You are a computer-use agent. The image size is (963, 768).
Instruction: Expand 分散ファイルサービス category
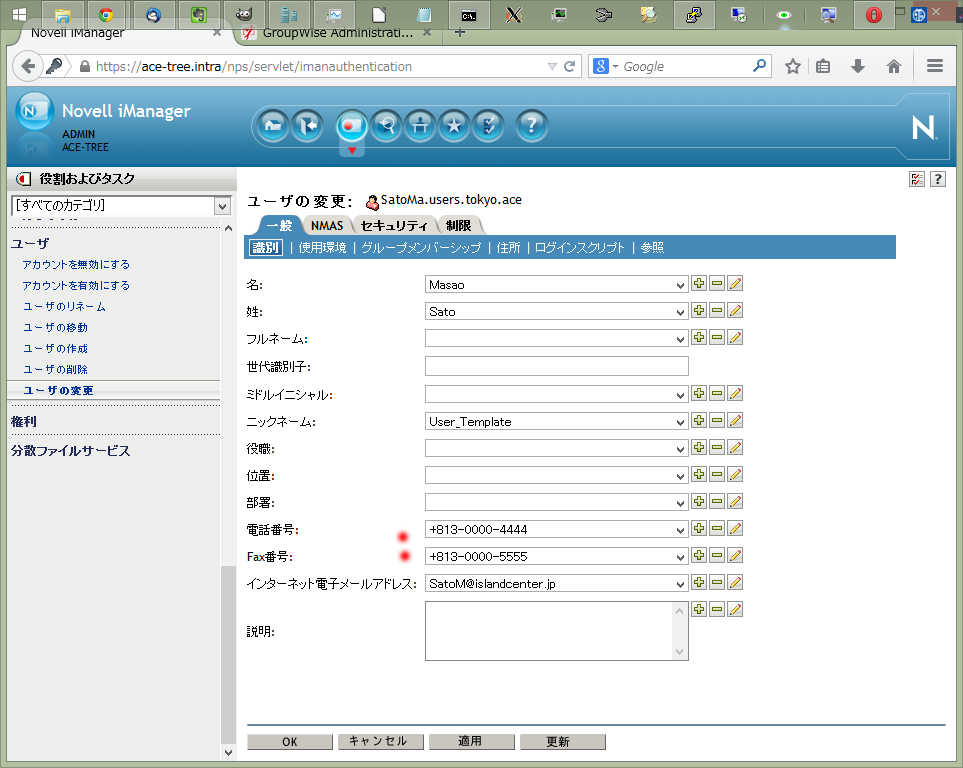click(x=71, y=450)
